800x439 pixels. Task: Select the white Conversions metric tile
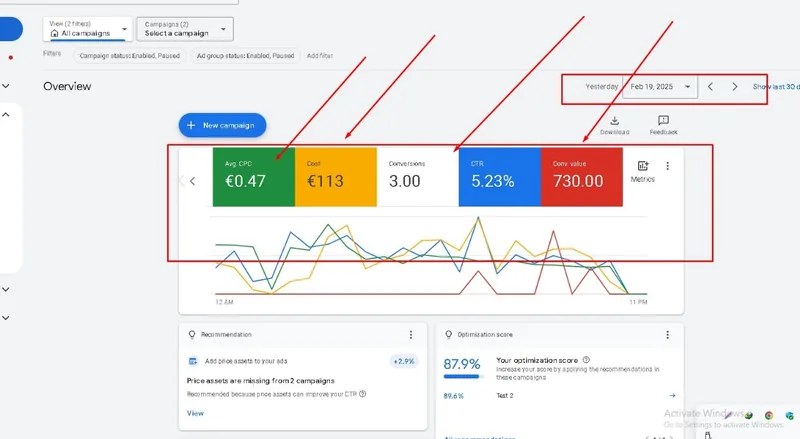418,177
